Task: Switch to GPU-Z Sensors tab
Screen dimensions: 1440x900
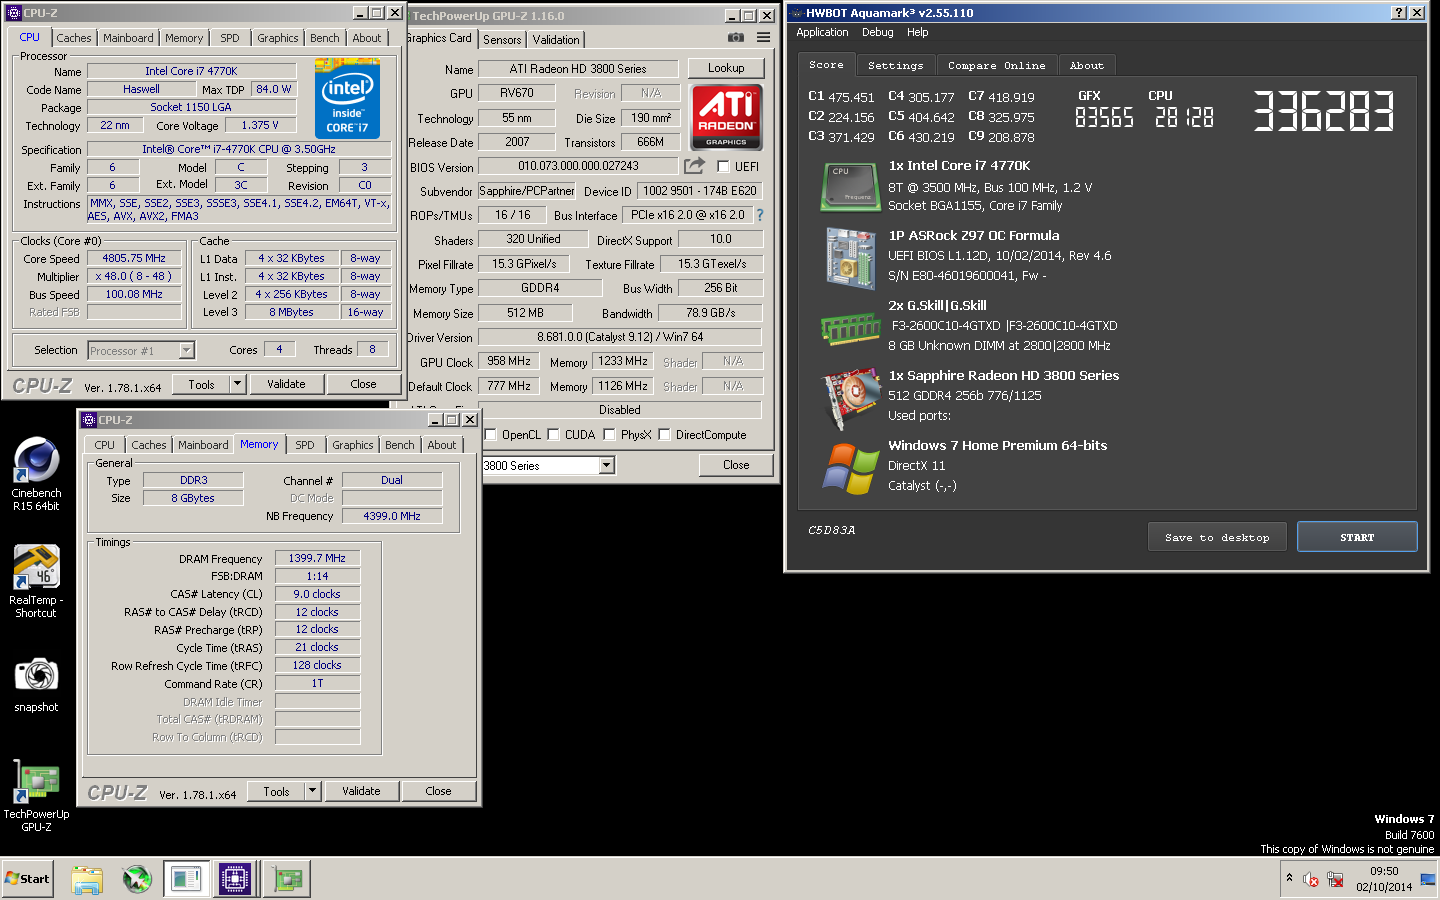Action: click(502, 40)
